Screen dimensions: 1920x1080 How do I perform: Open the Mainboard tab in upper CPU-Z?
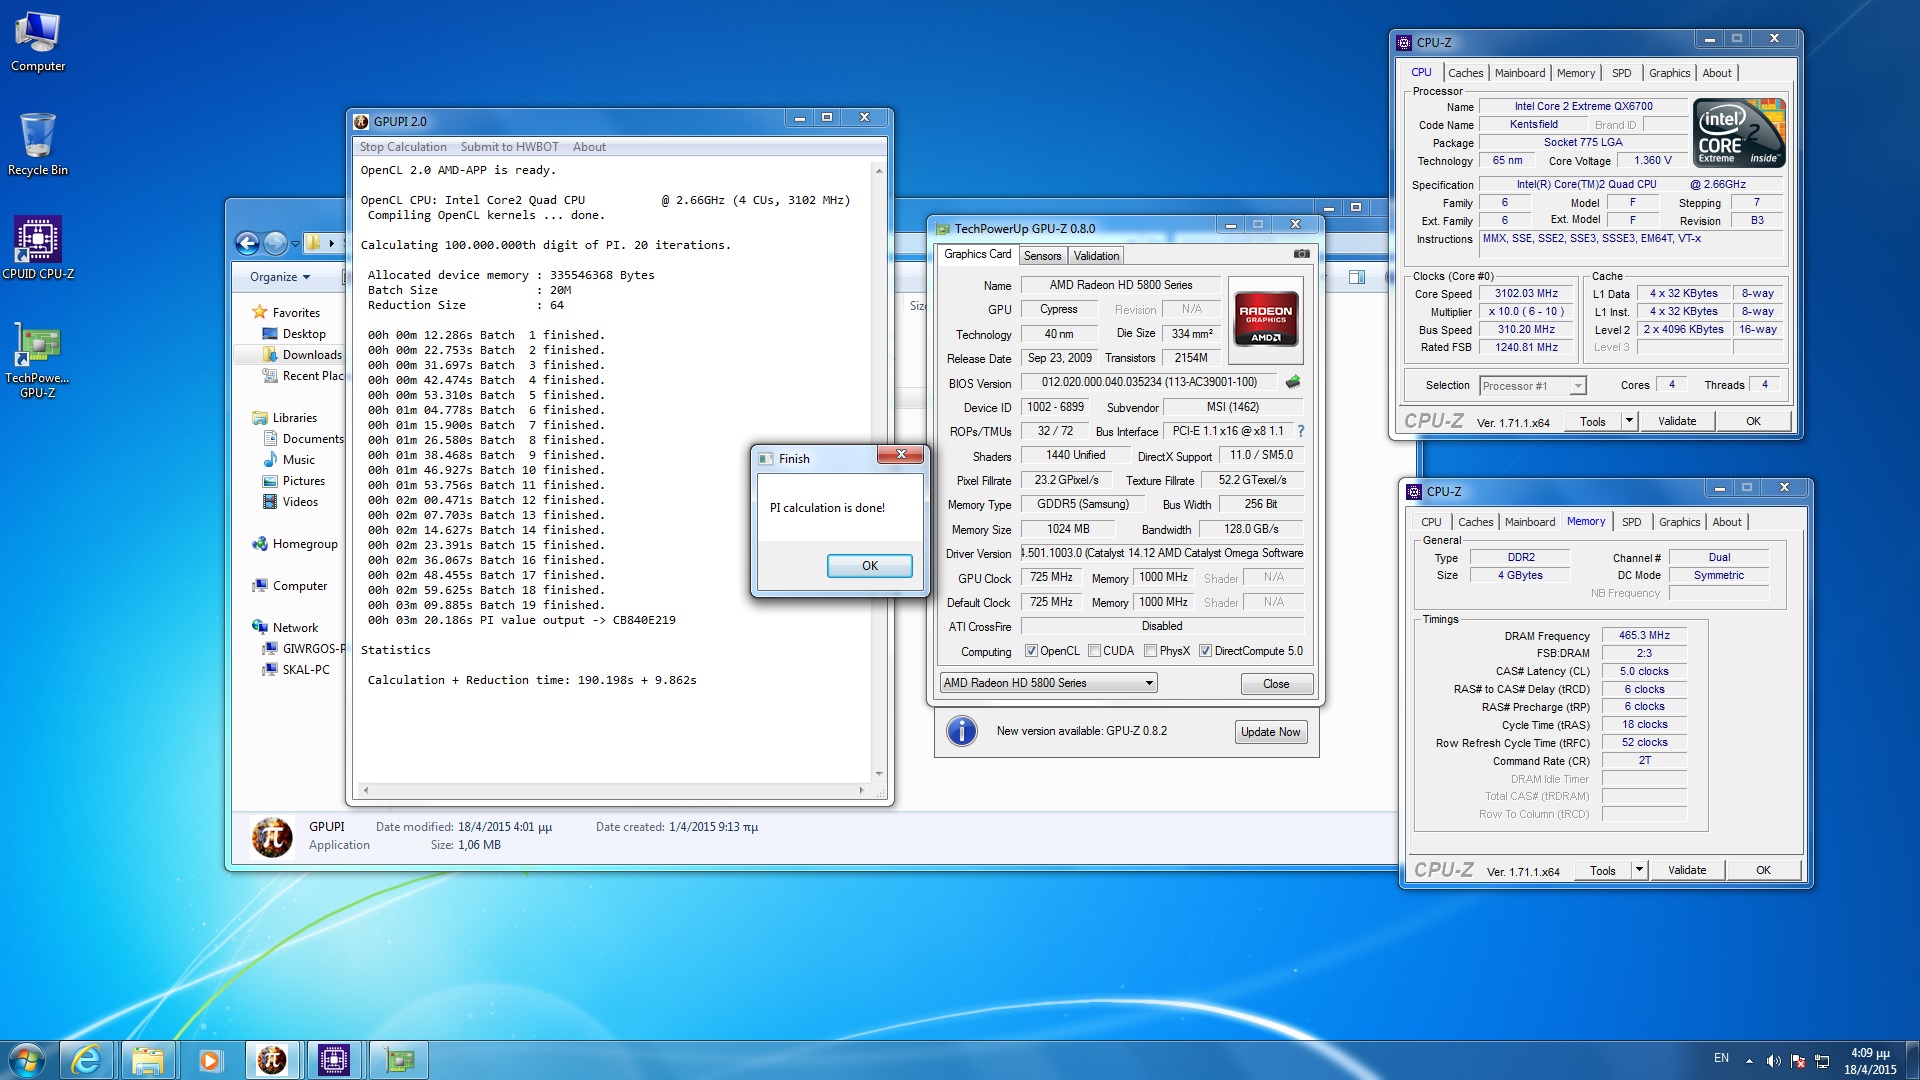[1519, 73]
